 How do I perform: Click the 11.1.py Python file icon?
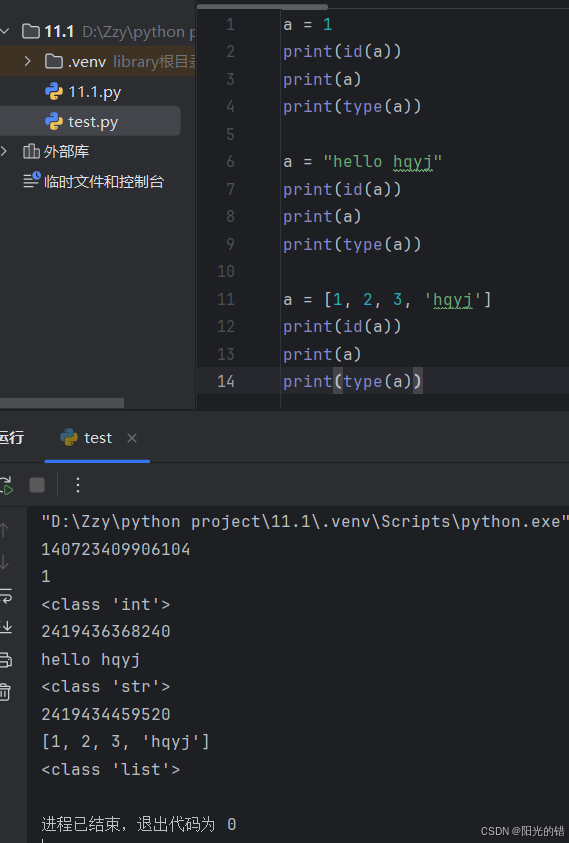pos(54,91)
